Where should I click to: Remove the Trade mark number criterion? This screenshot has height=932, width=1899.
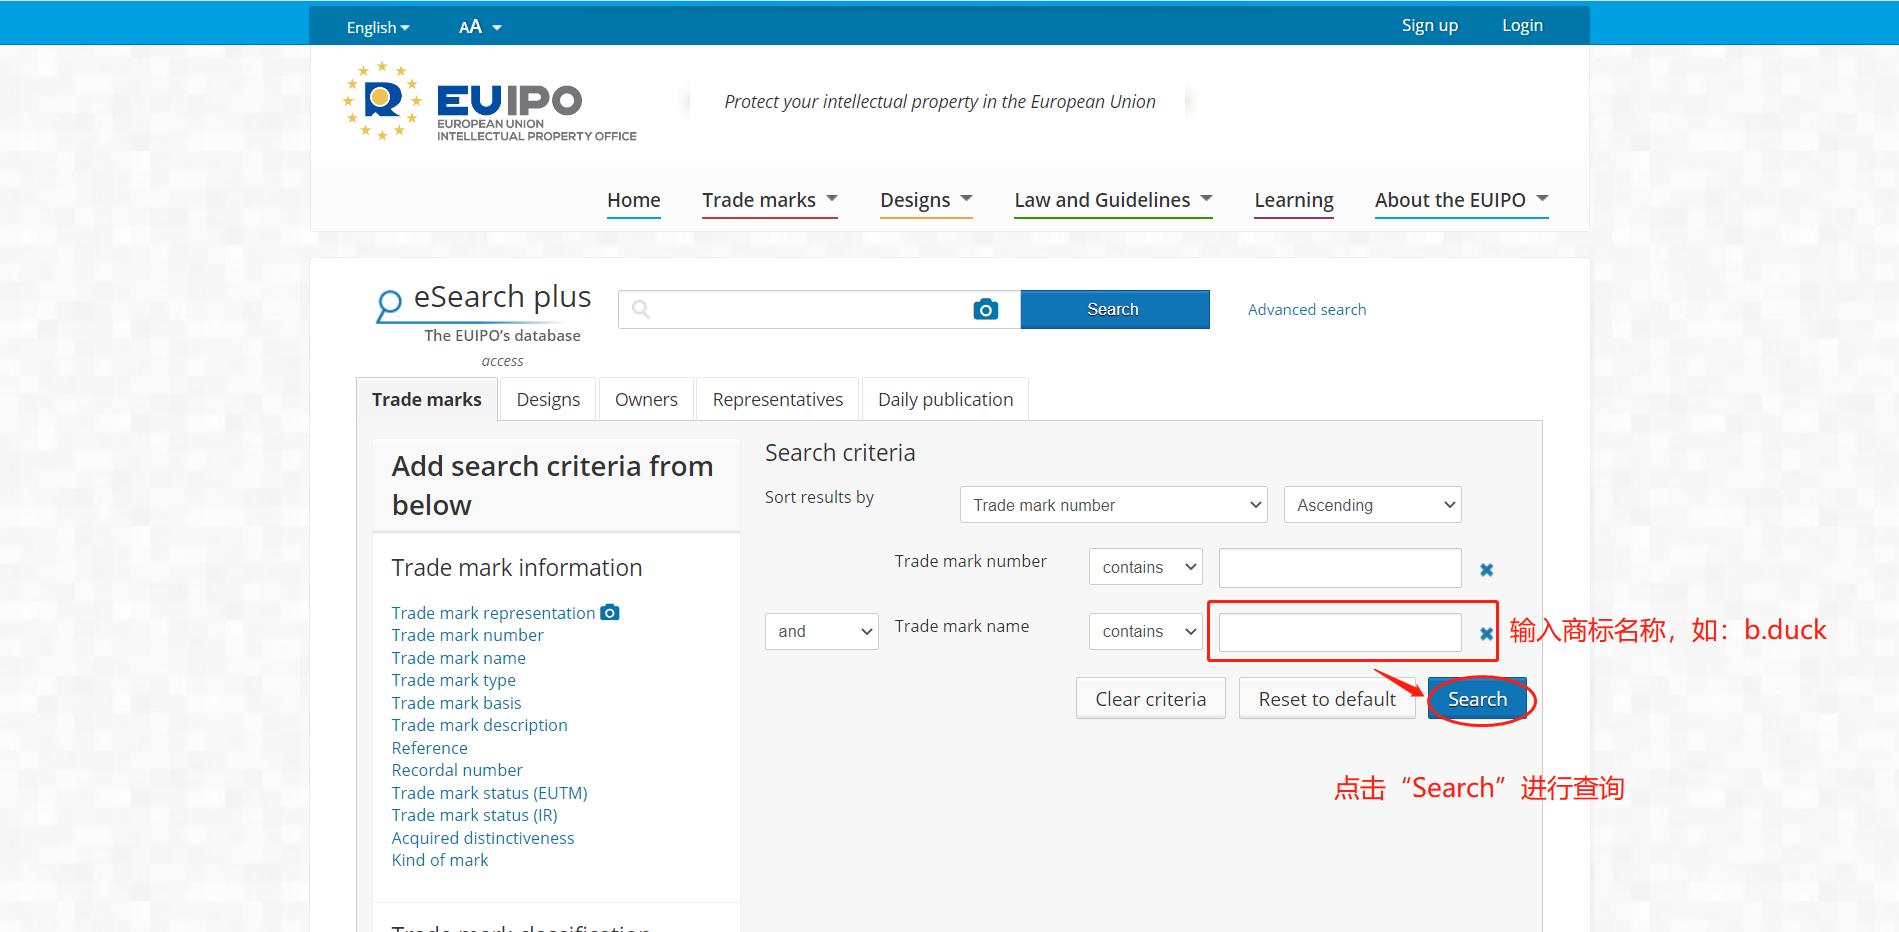pos(1486,569)
